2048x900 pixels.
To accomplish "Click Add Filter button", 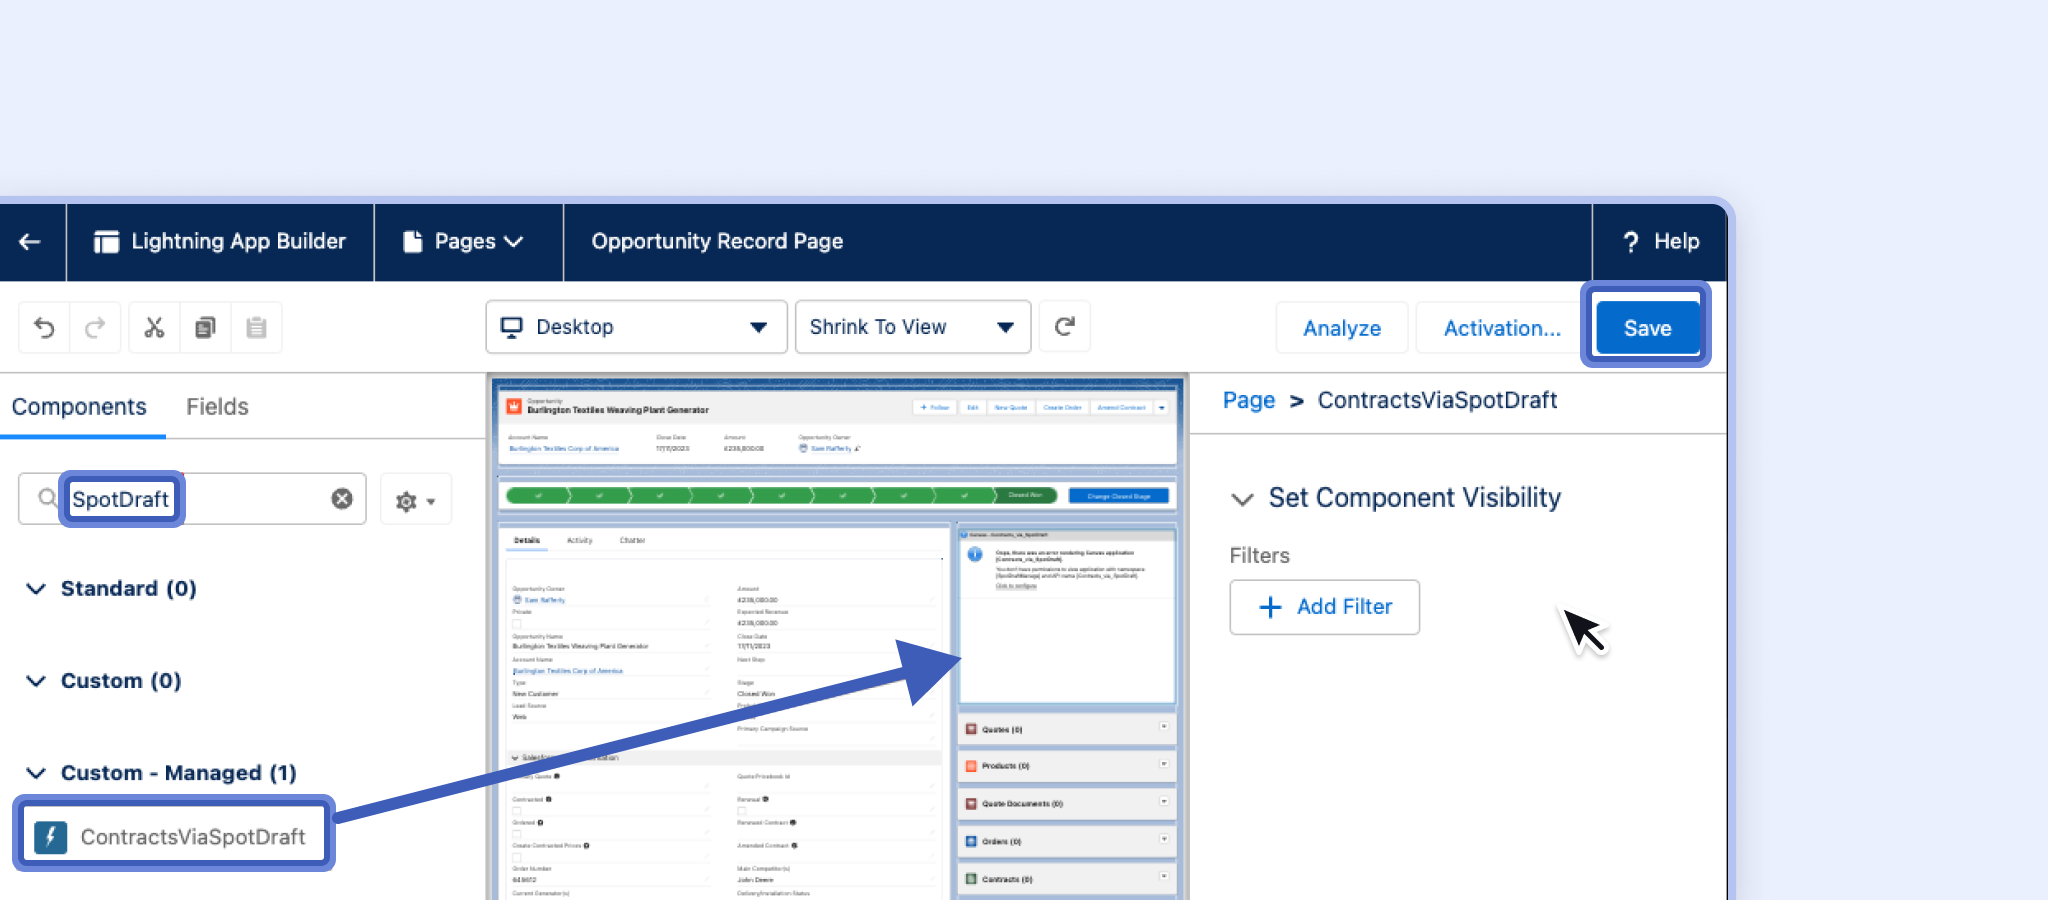I will click(1324, 607).
